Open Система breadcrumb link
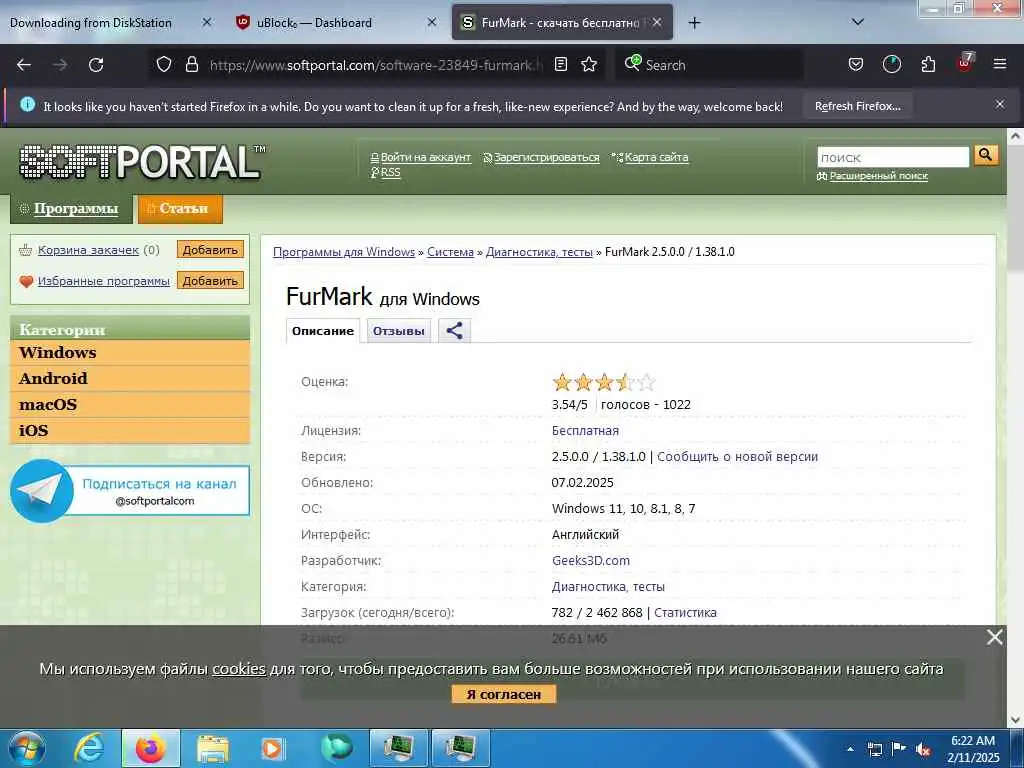The height and width of the screenshot is (768, 1024). point(450,251)
